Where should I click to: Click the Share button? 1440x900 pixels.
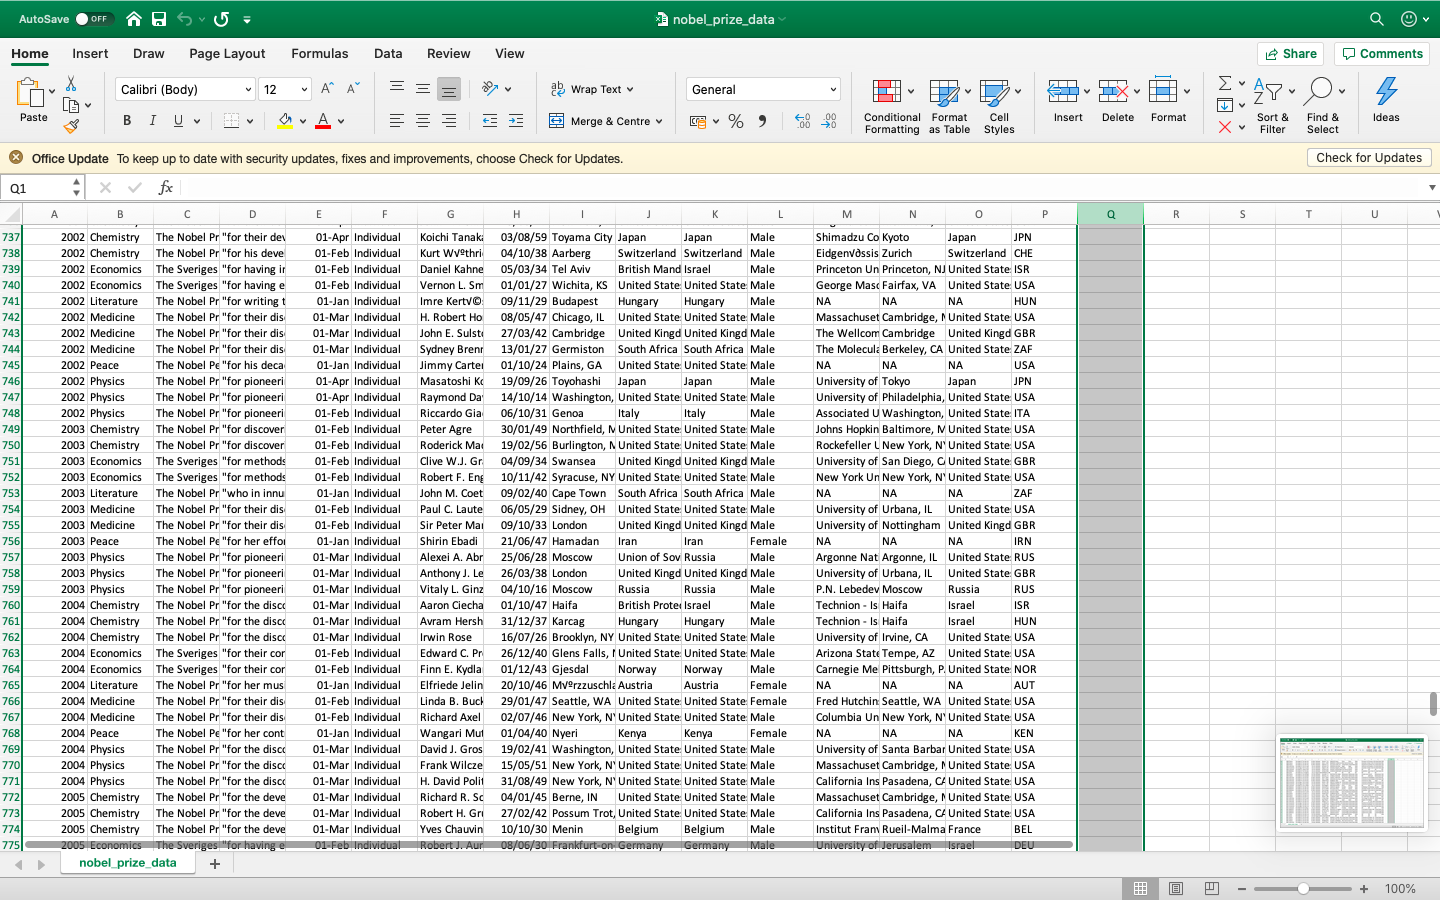[1290, 53]
